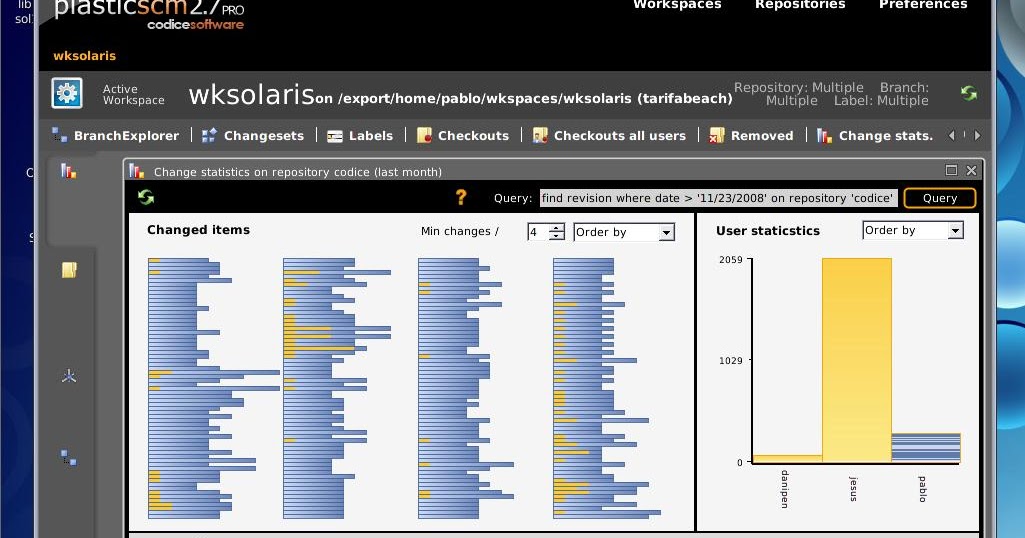Open BranchExplorer view
1025x538 pixels.
click(115, 135)
